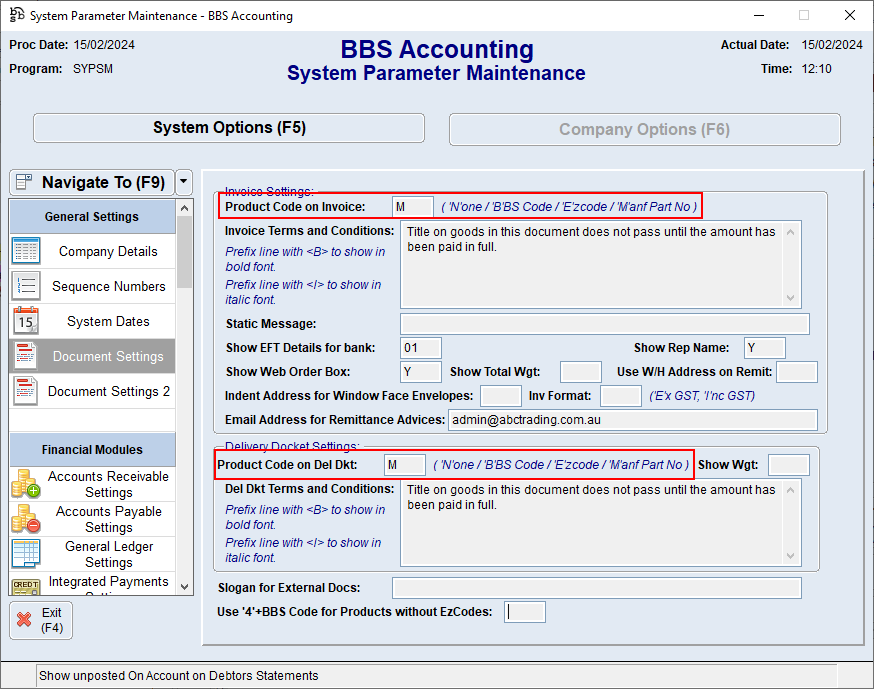
Task: Open Document Settings 2 icon
Action: [24, 391]
